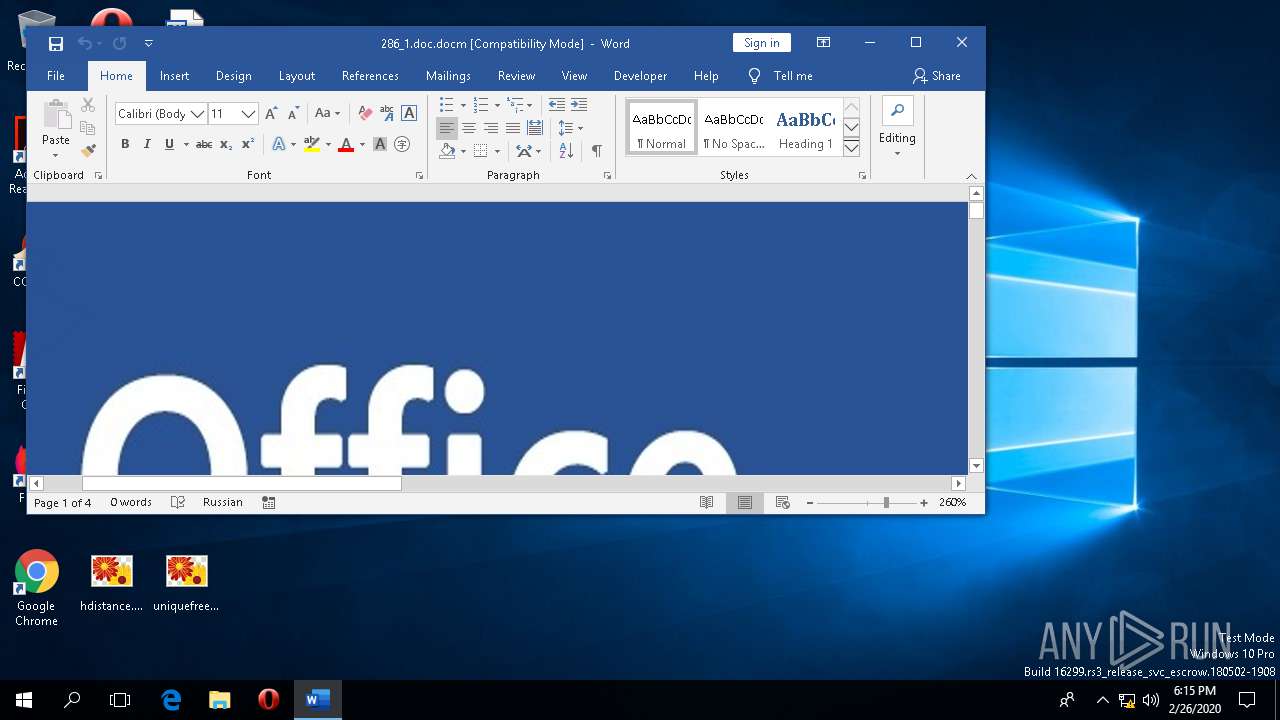Collapse the ribbon with the chevron
Screen dimensions: 1280x720
point(971,176)
